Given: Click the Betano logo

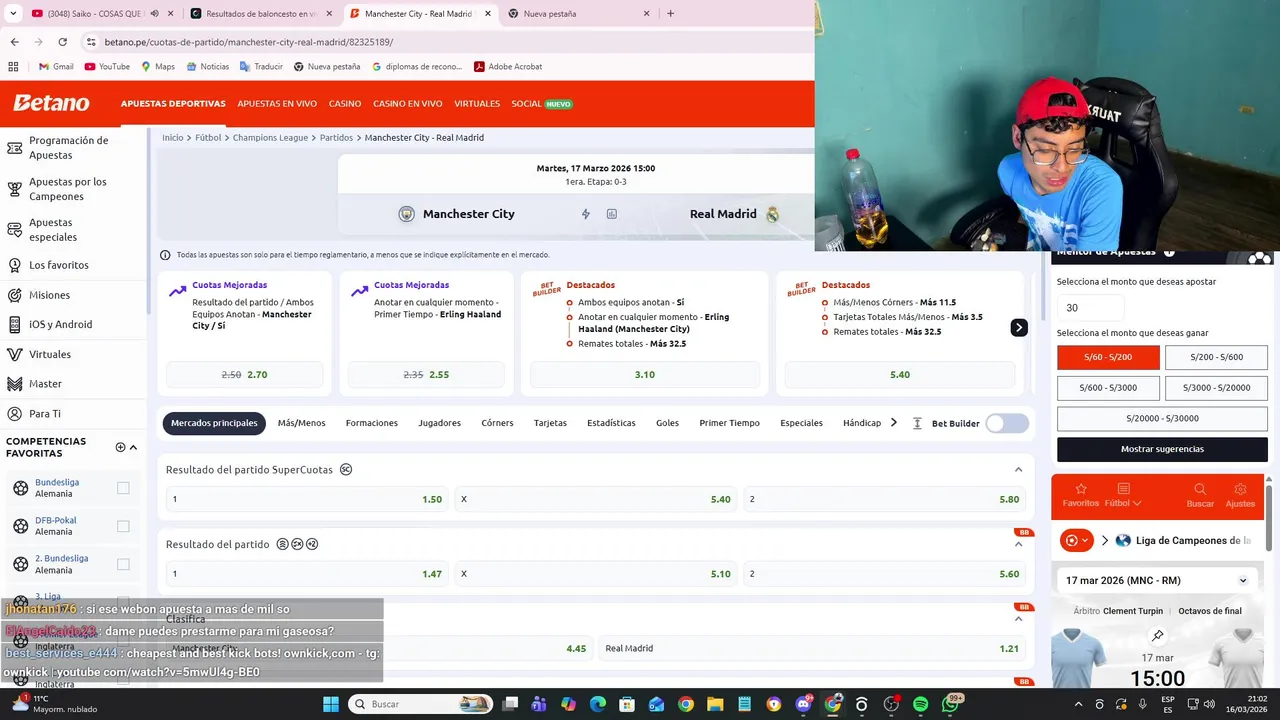Looking at the screenshot, I should click(51, 103).
